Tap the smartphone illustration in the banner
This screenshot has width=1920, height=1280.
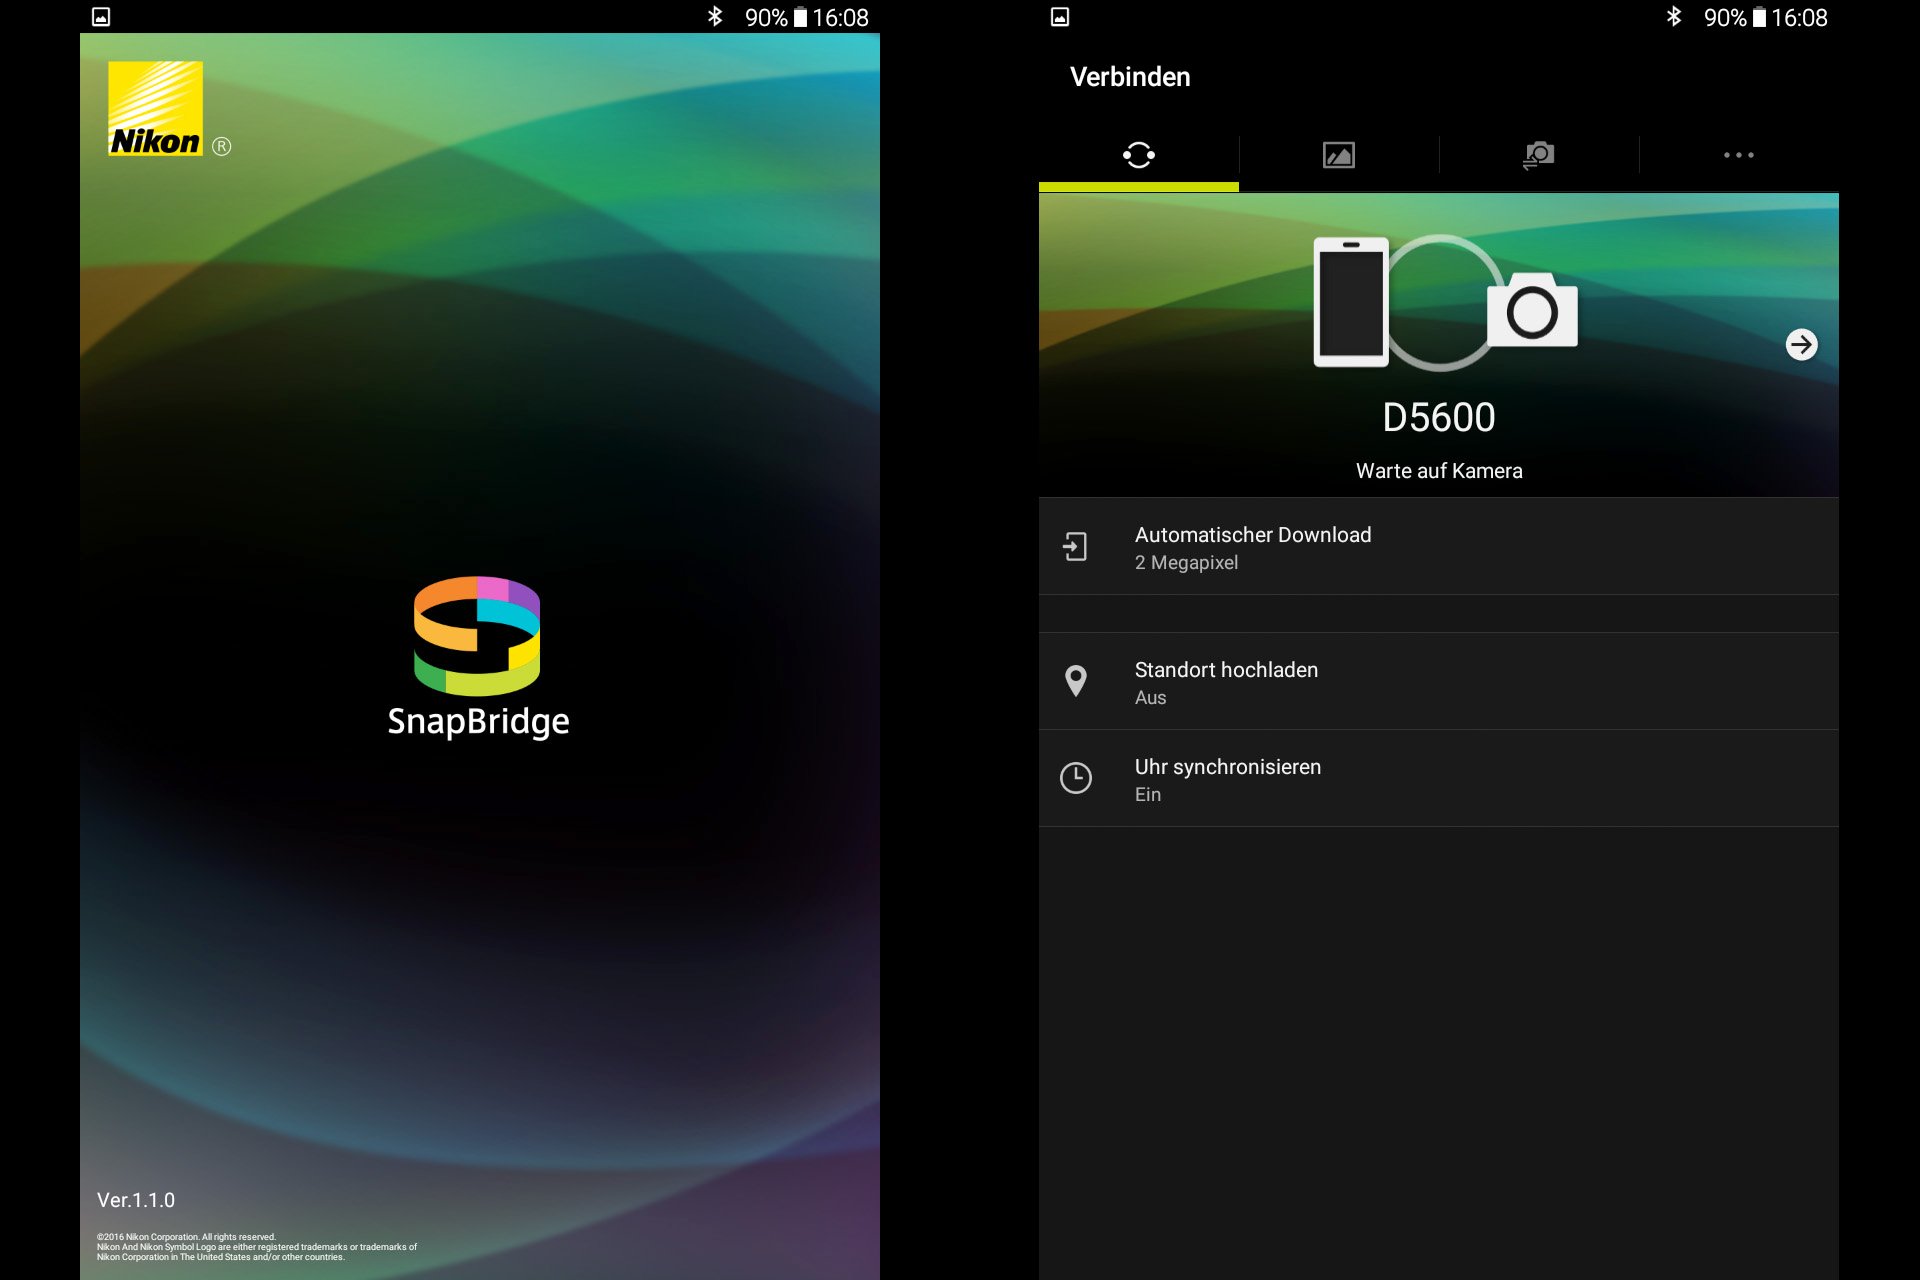tap(1351, 302)
